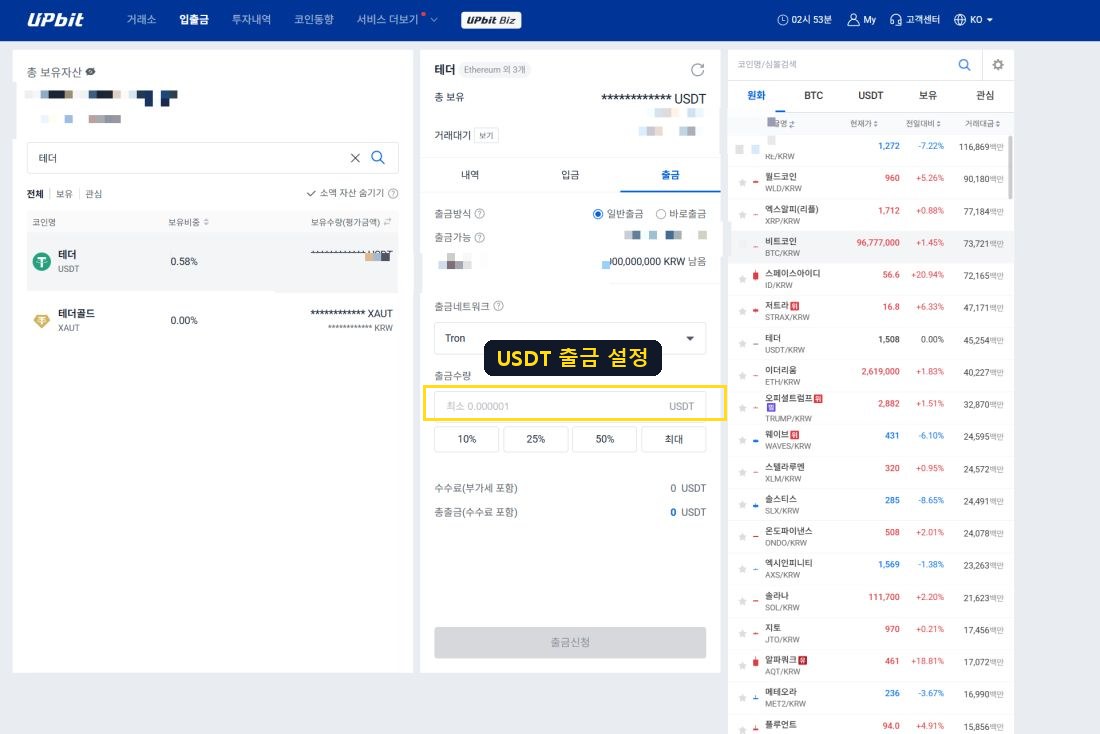This screenshot has height=734, width=1100.
Task: Open the coin list settings gear icon
Action: point(998,65)
